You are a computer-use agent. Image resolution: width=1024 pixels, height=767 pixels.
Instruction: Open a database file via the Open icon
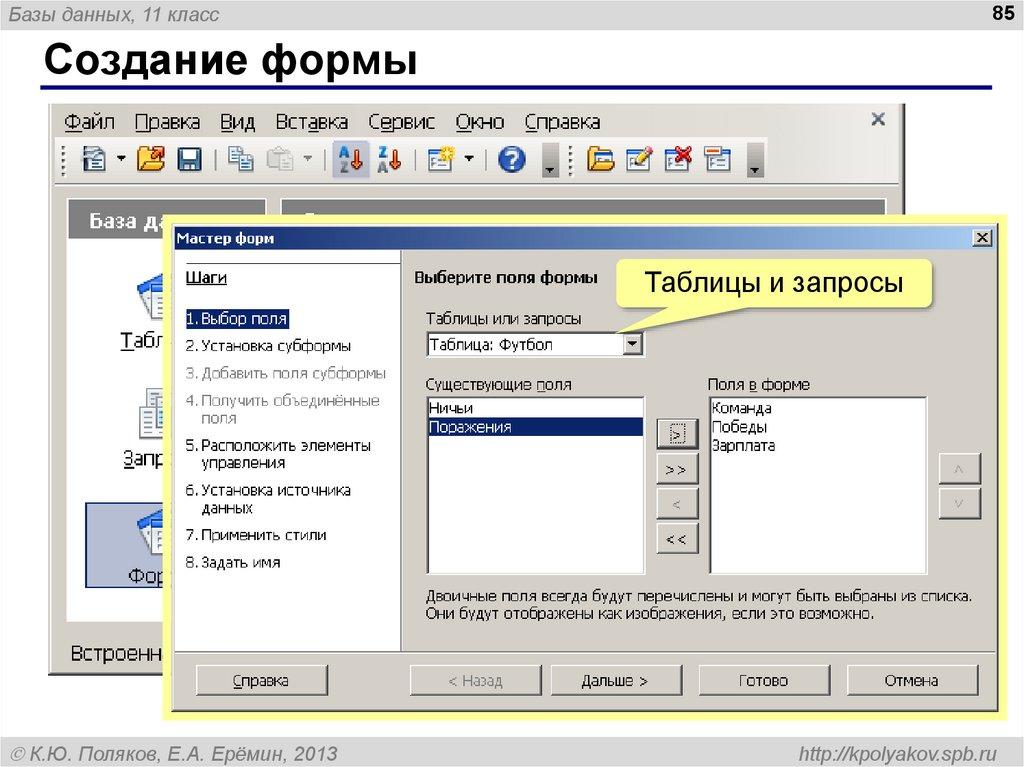pyautogui.click(x=153, y=158)
